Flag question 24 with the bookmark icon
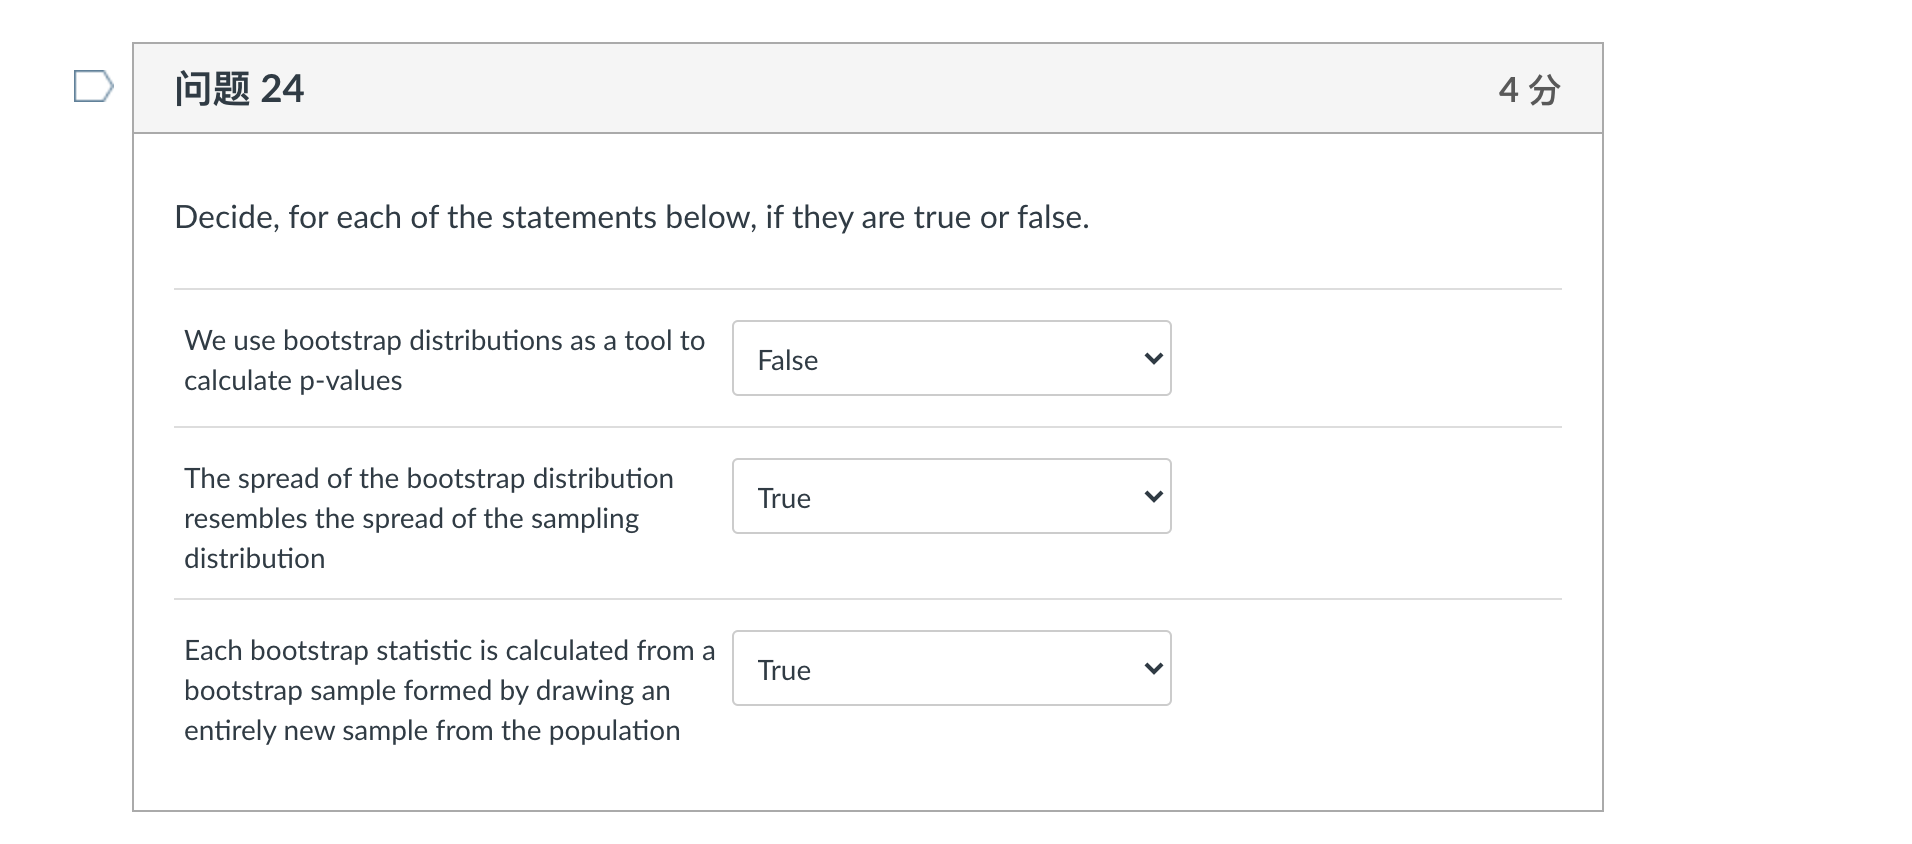The width and height of the screenshot is (1912, 844). 93,87
